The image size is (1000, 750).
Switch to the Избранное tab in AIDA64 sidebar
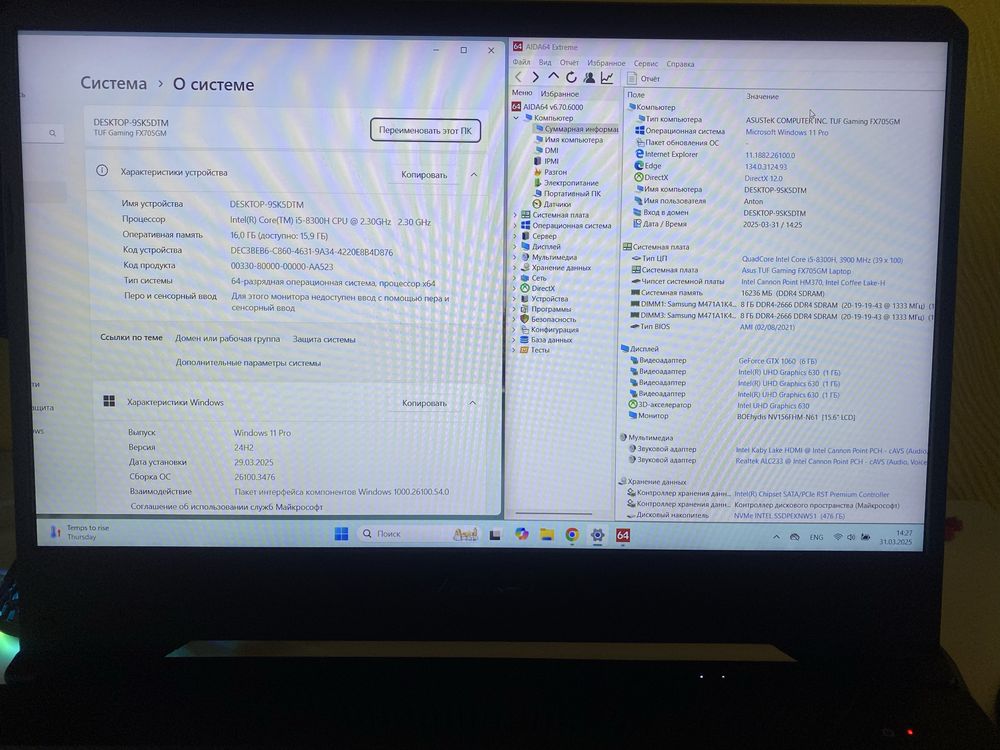point(559,94)
